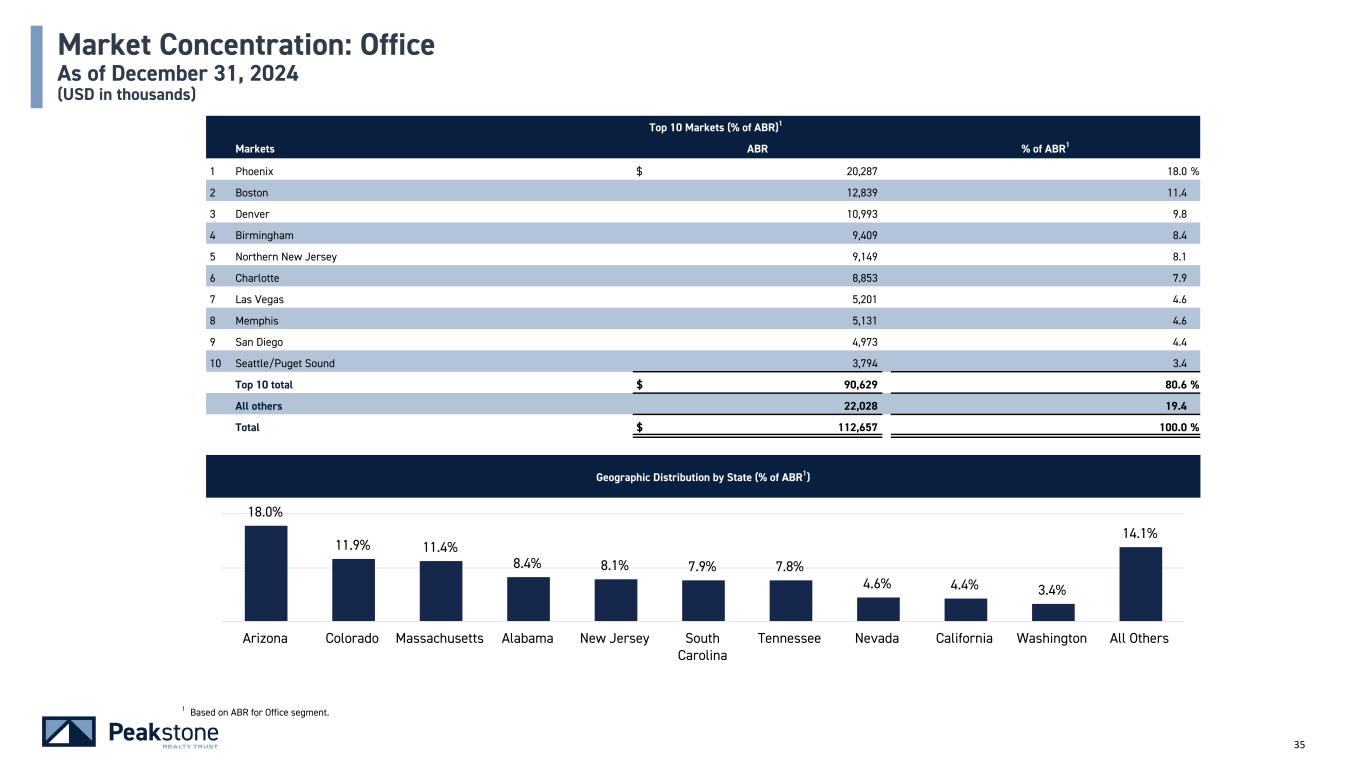Screen dimensions: 1365x768
Task: Click the Geographic Distribution by State header
Action: (702, 477)
